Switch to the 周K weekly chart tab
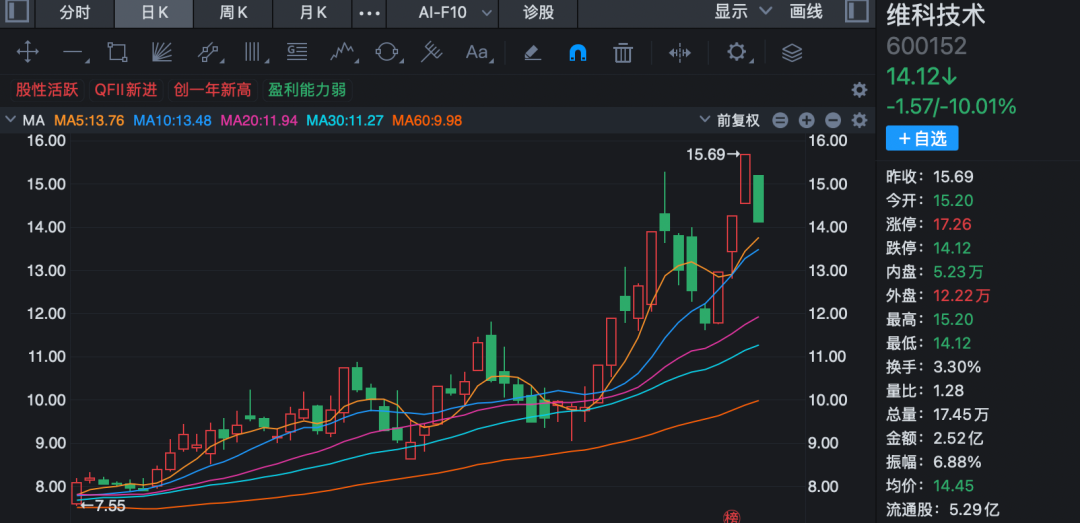This screenshot has height=523, width=1080. click(234, 12)
